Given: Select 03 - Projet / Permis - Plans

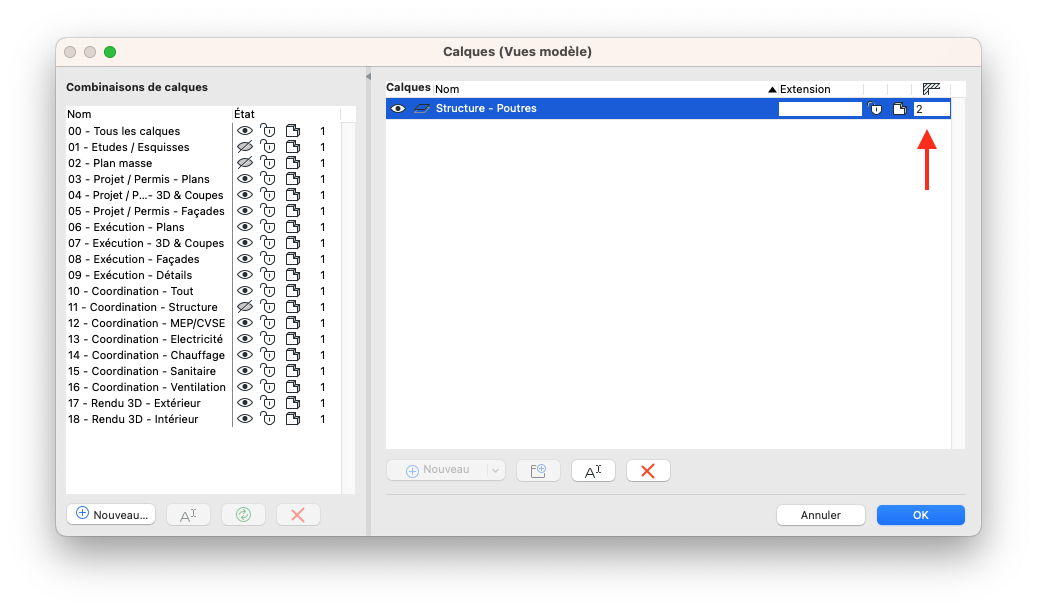Looking at the screenshot, I should [138, 179].
